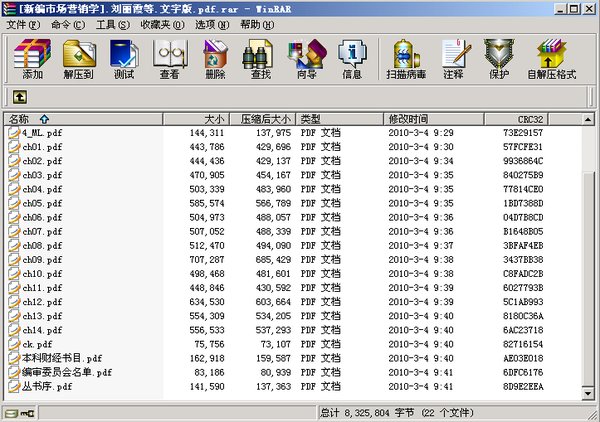Screen dimensions: 600x422
Task: Sort files by 大小 column header
Action: point(213,119)
